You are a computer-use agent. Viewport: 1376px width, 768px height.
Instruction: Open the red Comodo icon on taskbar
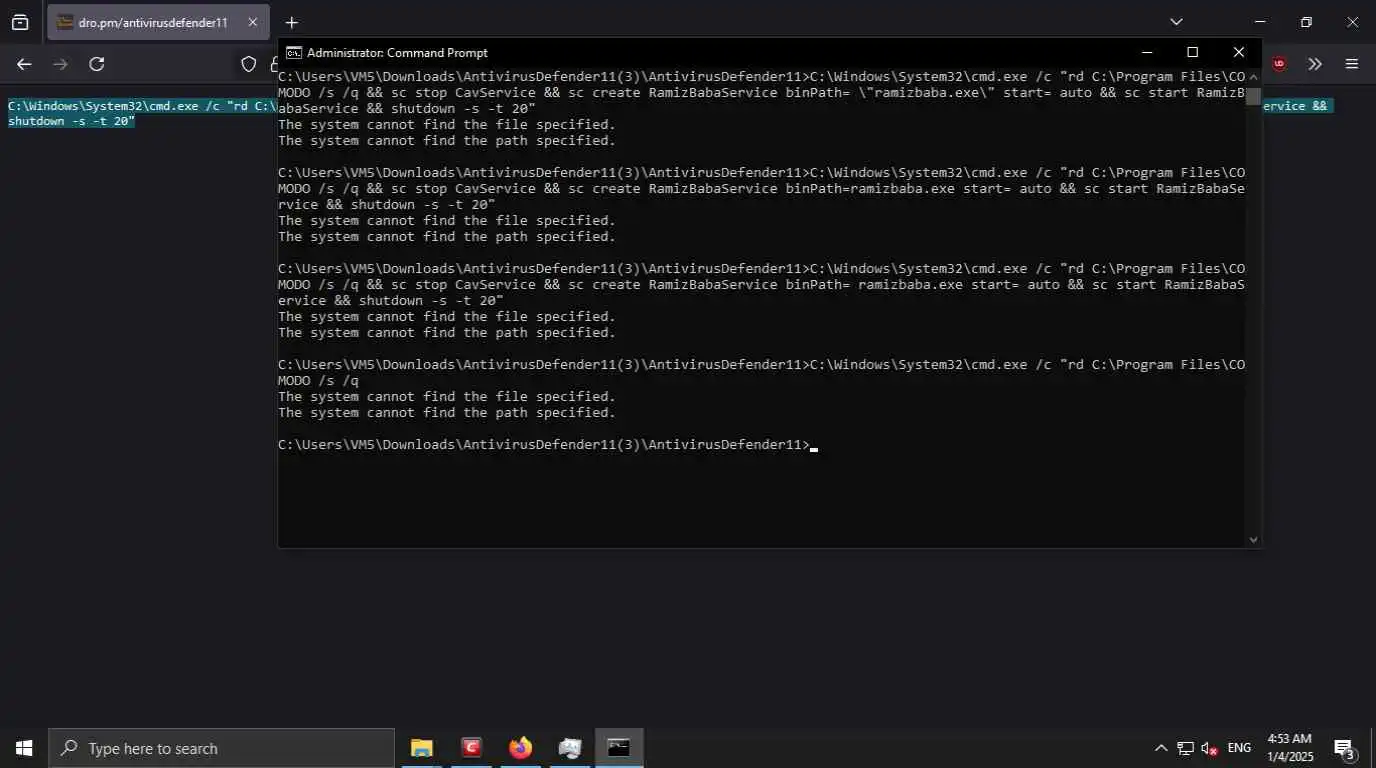pyautogui.click(x=471, y=748)
